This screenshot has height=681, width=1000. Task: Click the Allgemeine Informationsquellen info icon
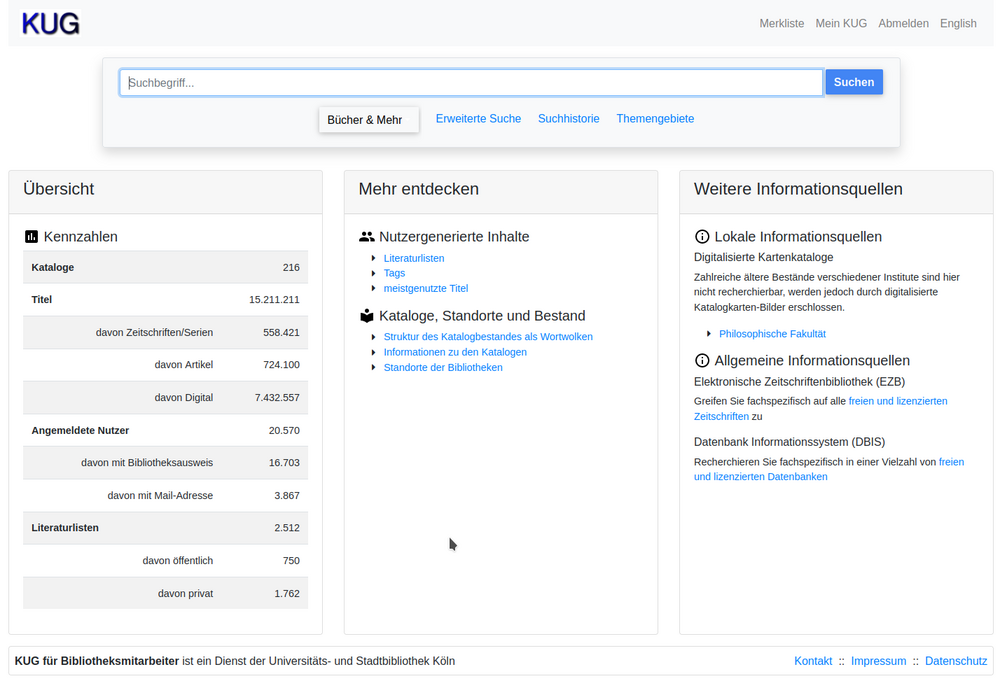pyautogui.click(x=702, y=361)
